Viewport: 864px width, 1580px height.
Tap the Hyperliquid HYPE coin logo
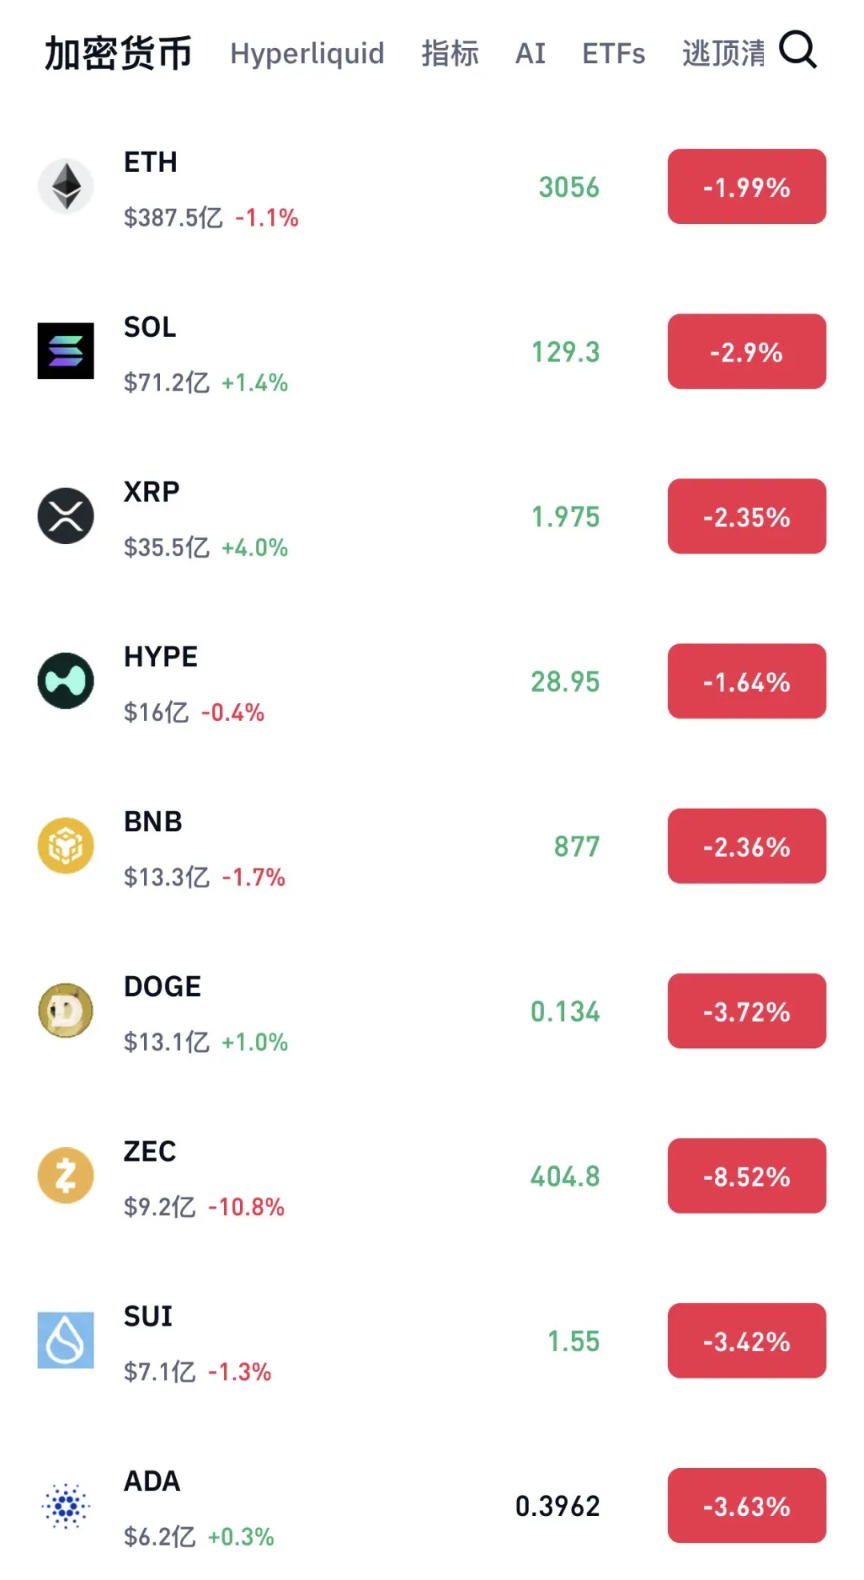66,681
